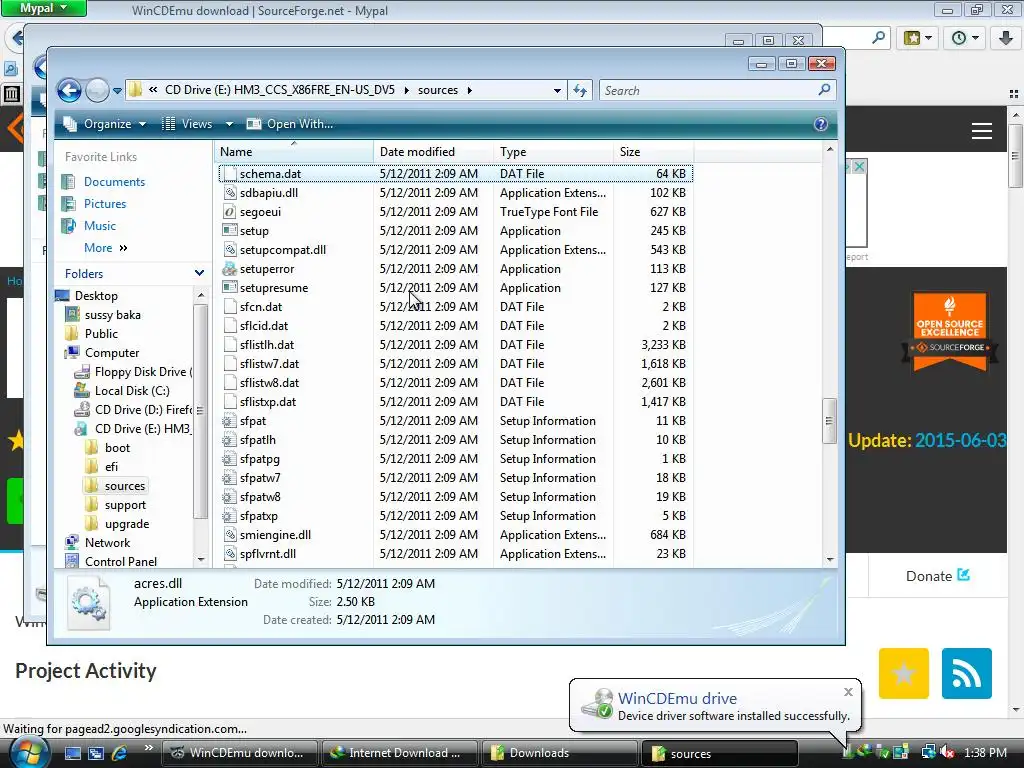
Task: Click Open With... in the toolbar
Action: [290, 124]
